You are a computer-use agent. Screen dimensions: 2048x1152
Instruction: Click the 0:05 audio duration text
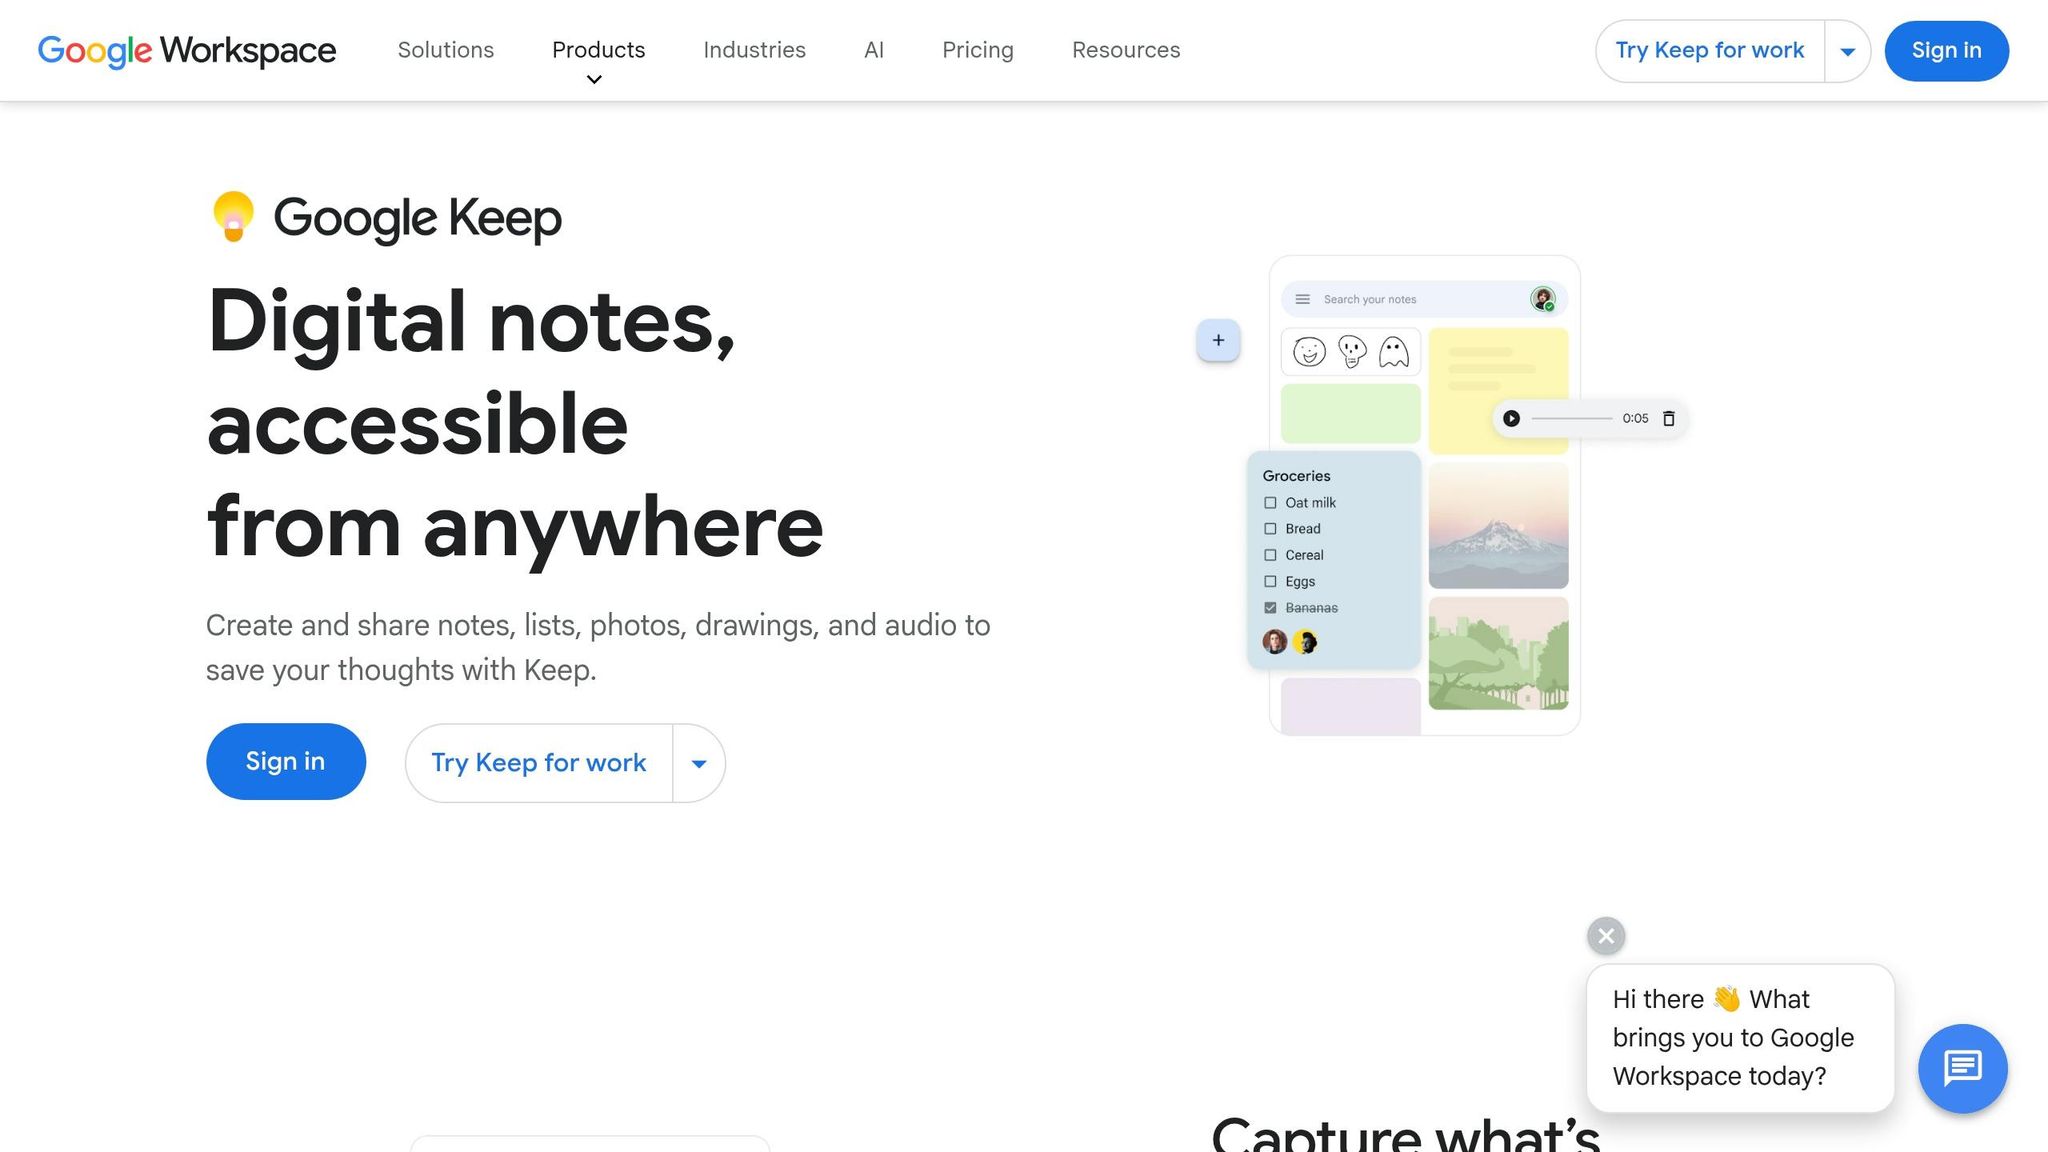(1635, 418)
